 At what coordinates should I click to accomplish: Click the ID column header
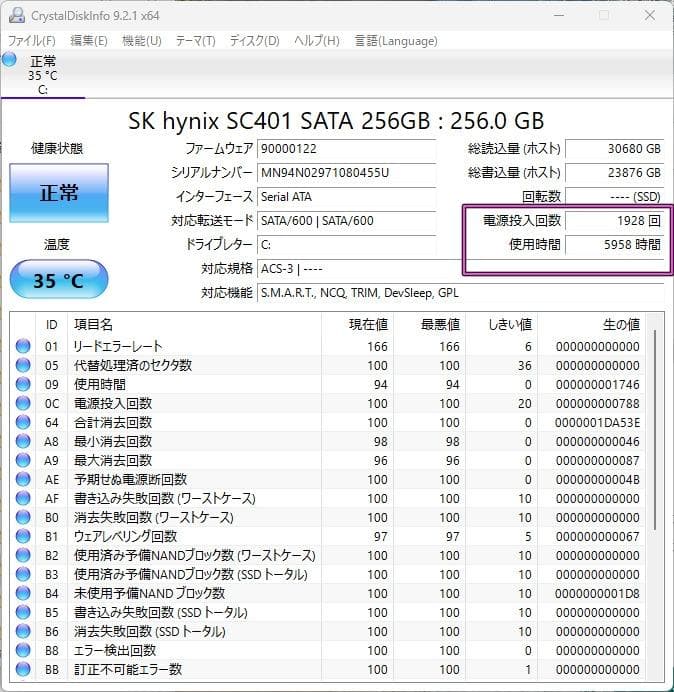(52, 325)
